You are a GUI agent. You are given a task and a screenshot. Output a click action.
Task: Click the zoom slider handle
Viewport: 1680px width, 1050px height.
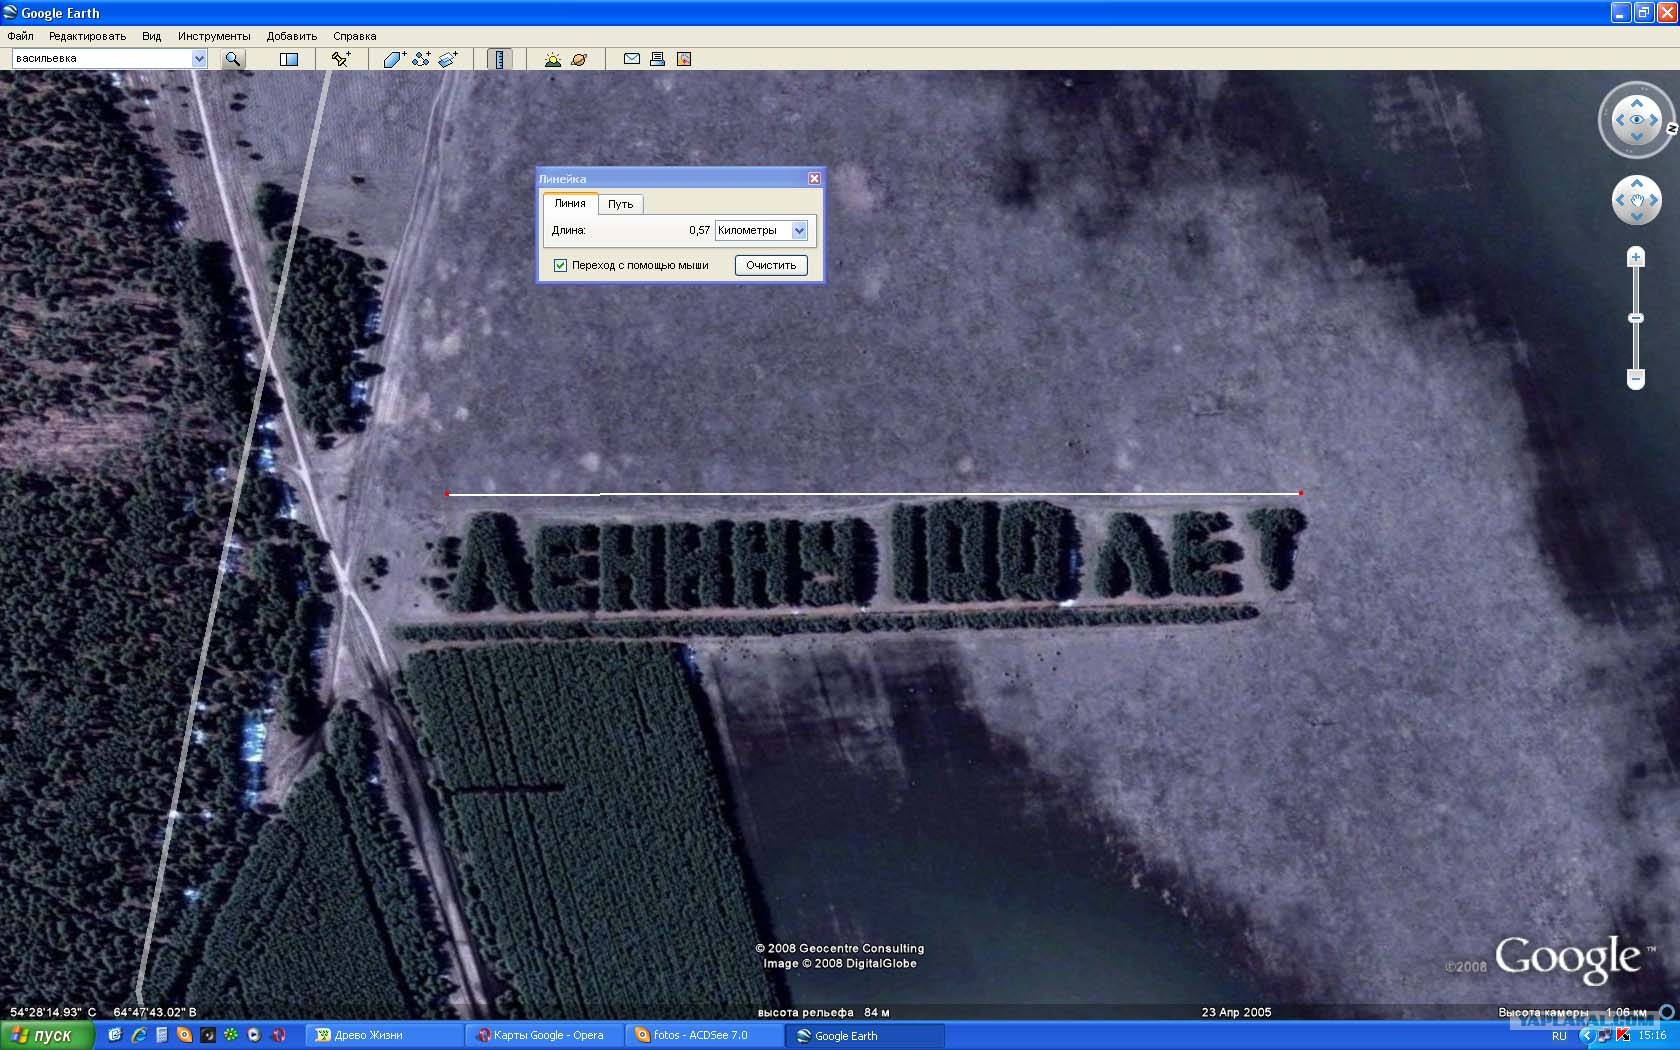point(1636,318)
